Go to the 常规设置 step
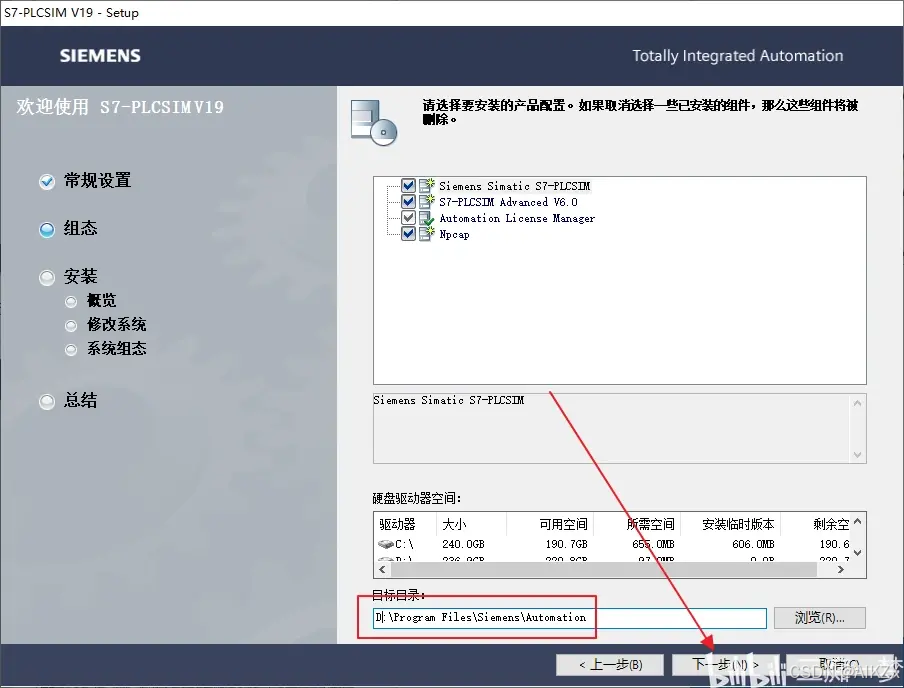The image size is (904, 688). tap(97, 181)
